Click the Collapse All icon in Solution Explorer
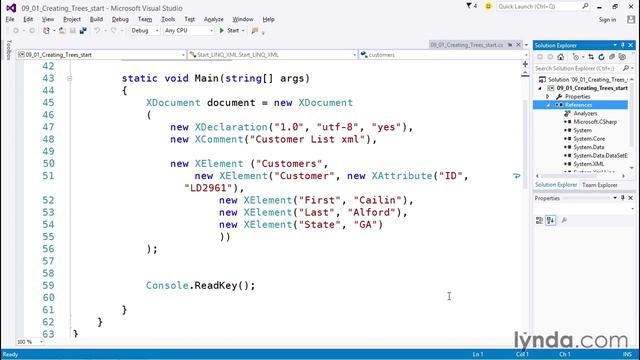 (x=611, y=57)
